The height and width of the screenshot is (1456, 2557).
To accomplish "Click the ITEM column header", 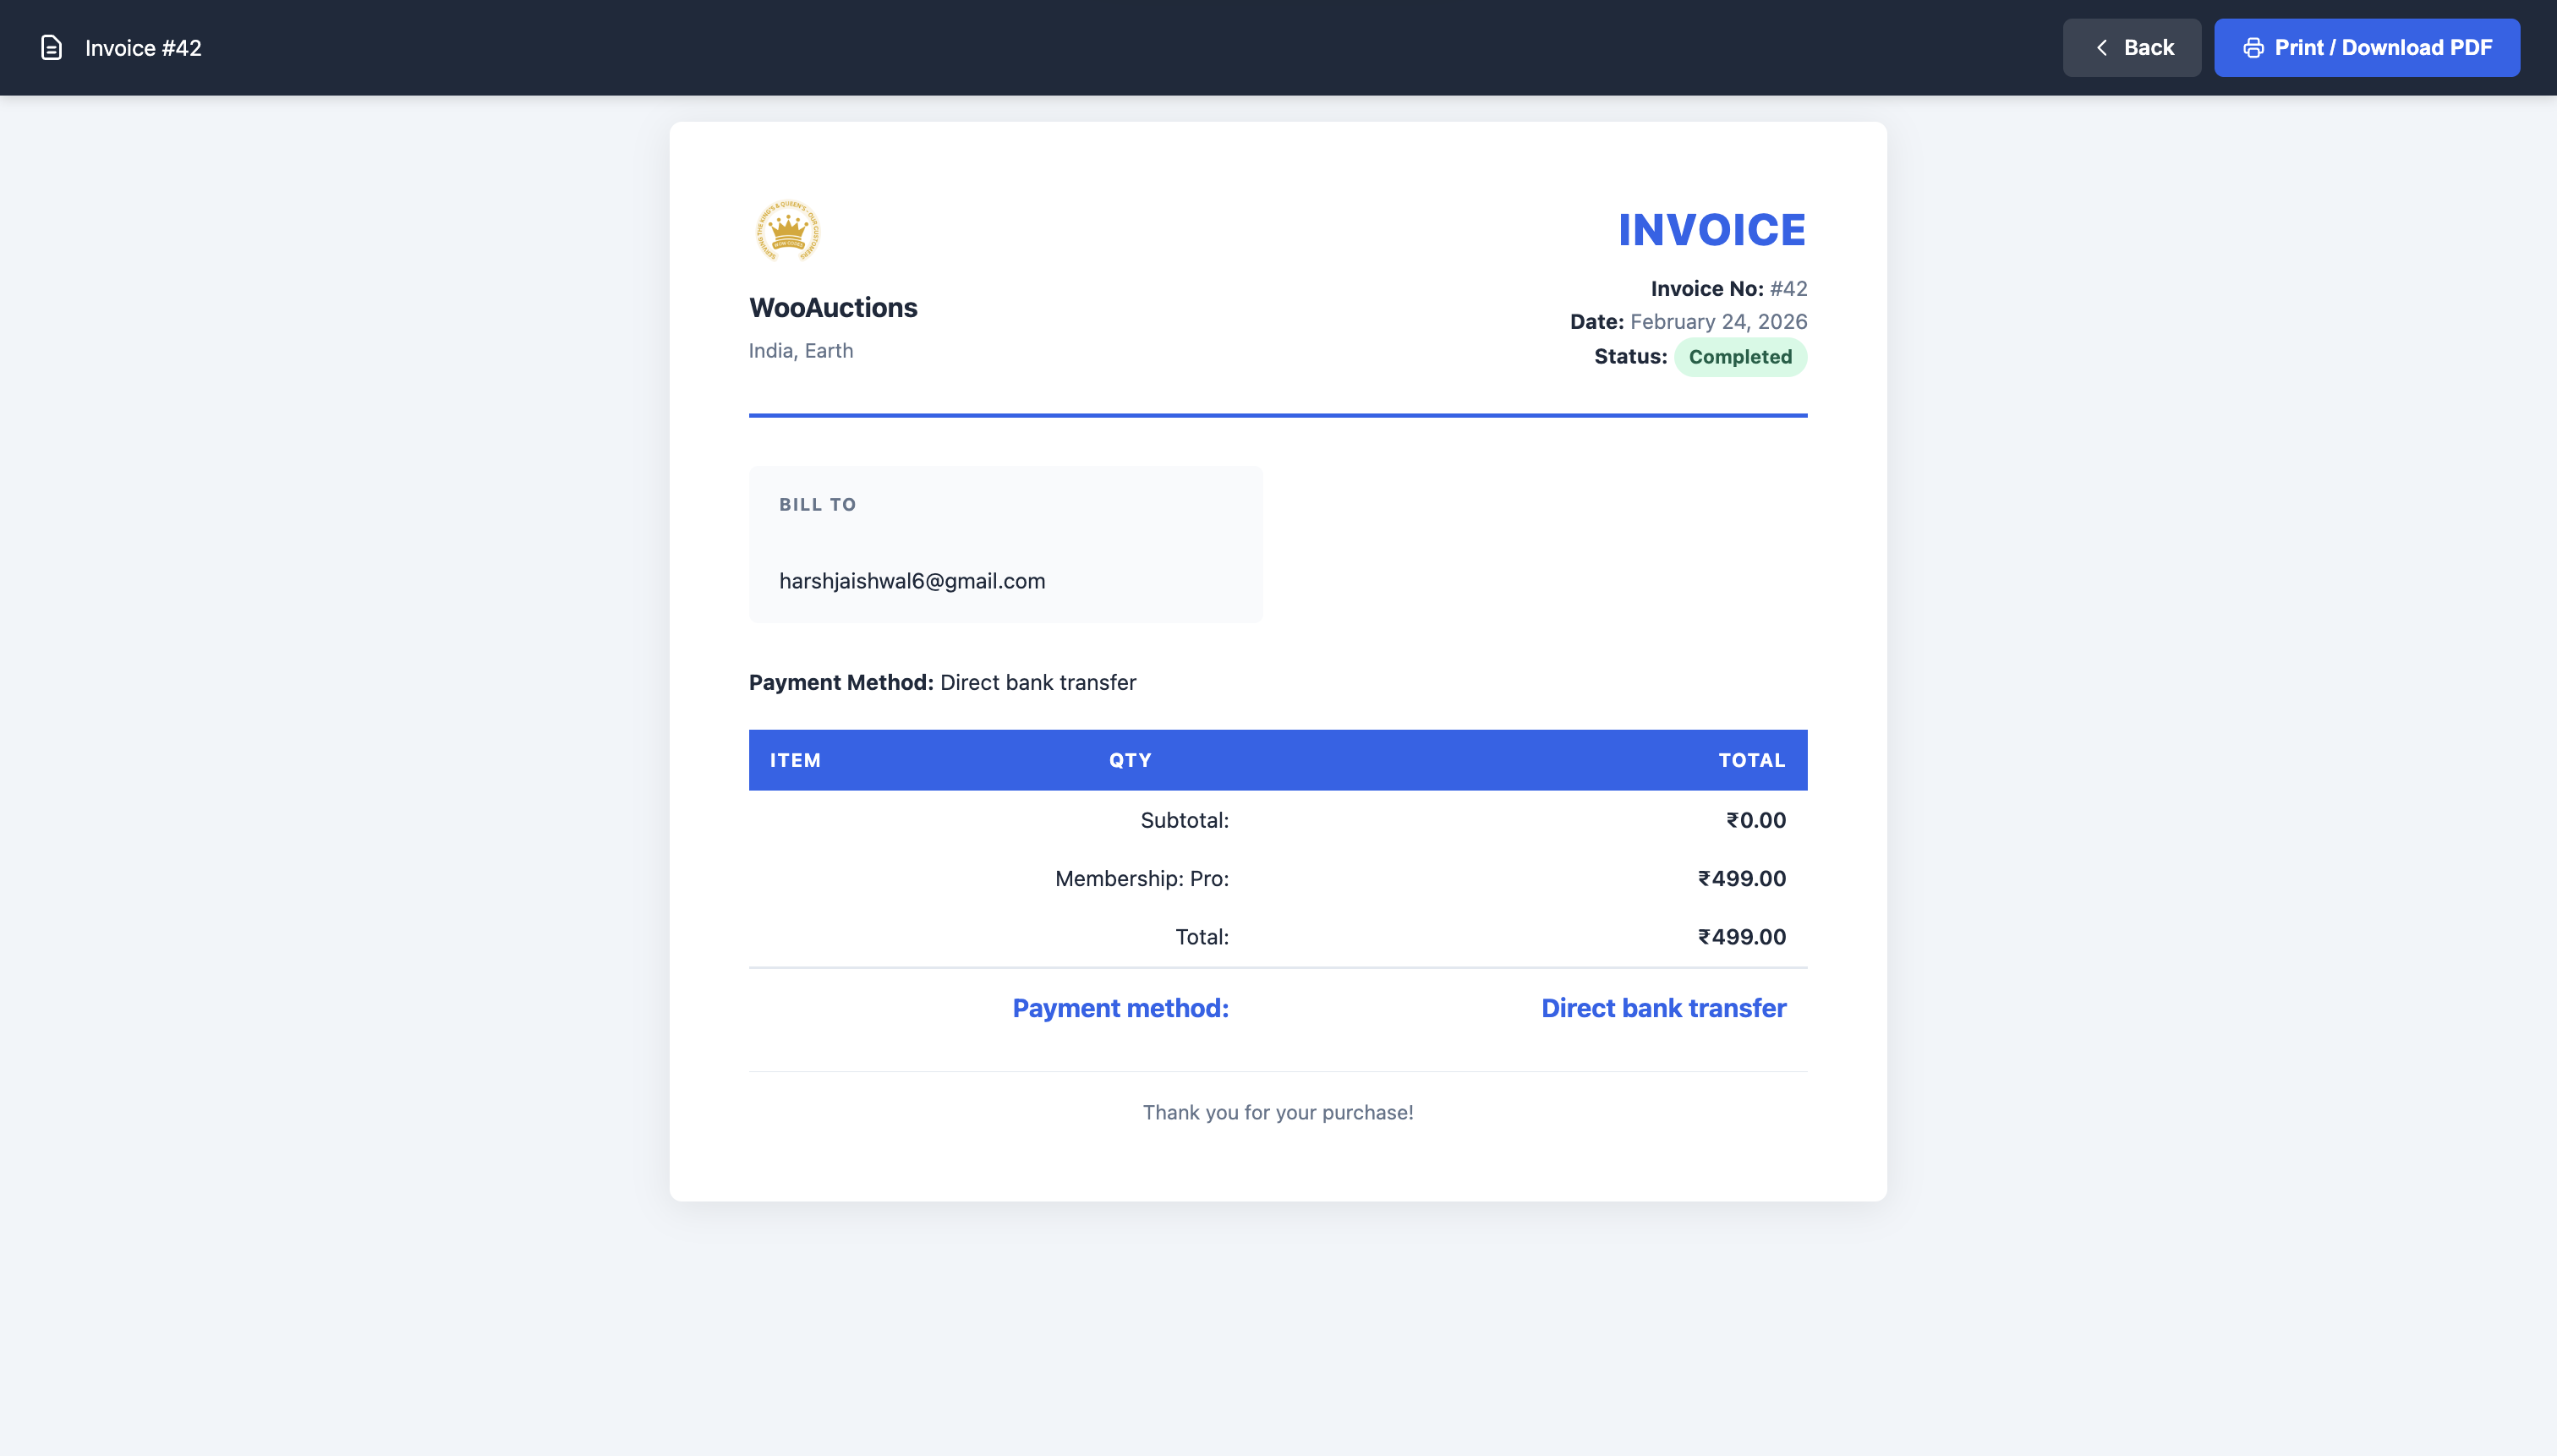I will pos(795,760).
